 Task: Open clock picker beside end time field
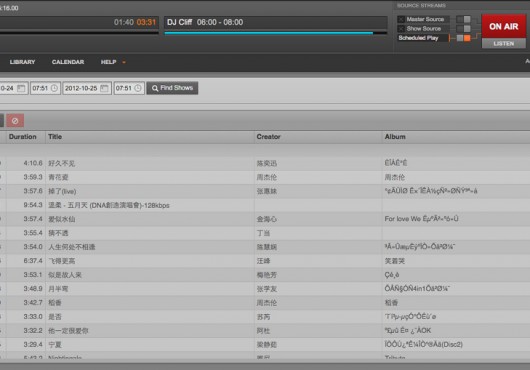(138, 88)
